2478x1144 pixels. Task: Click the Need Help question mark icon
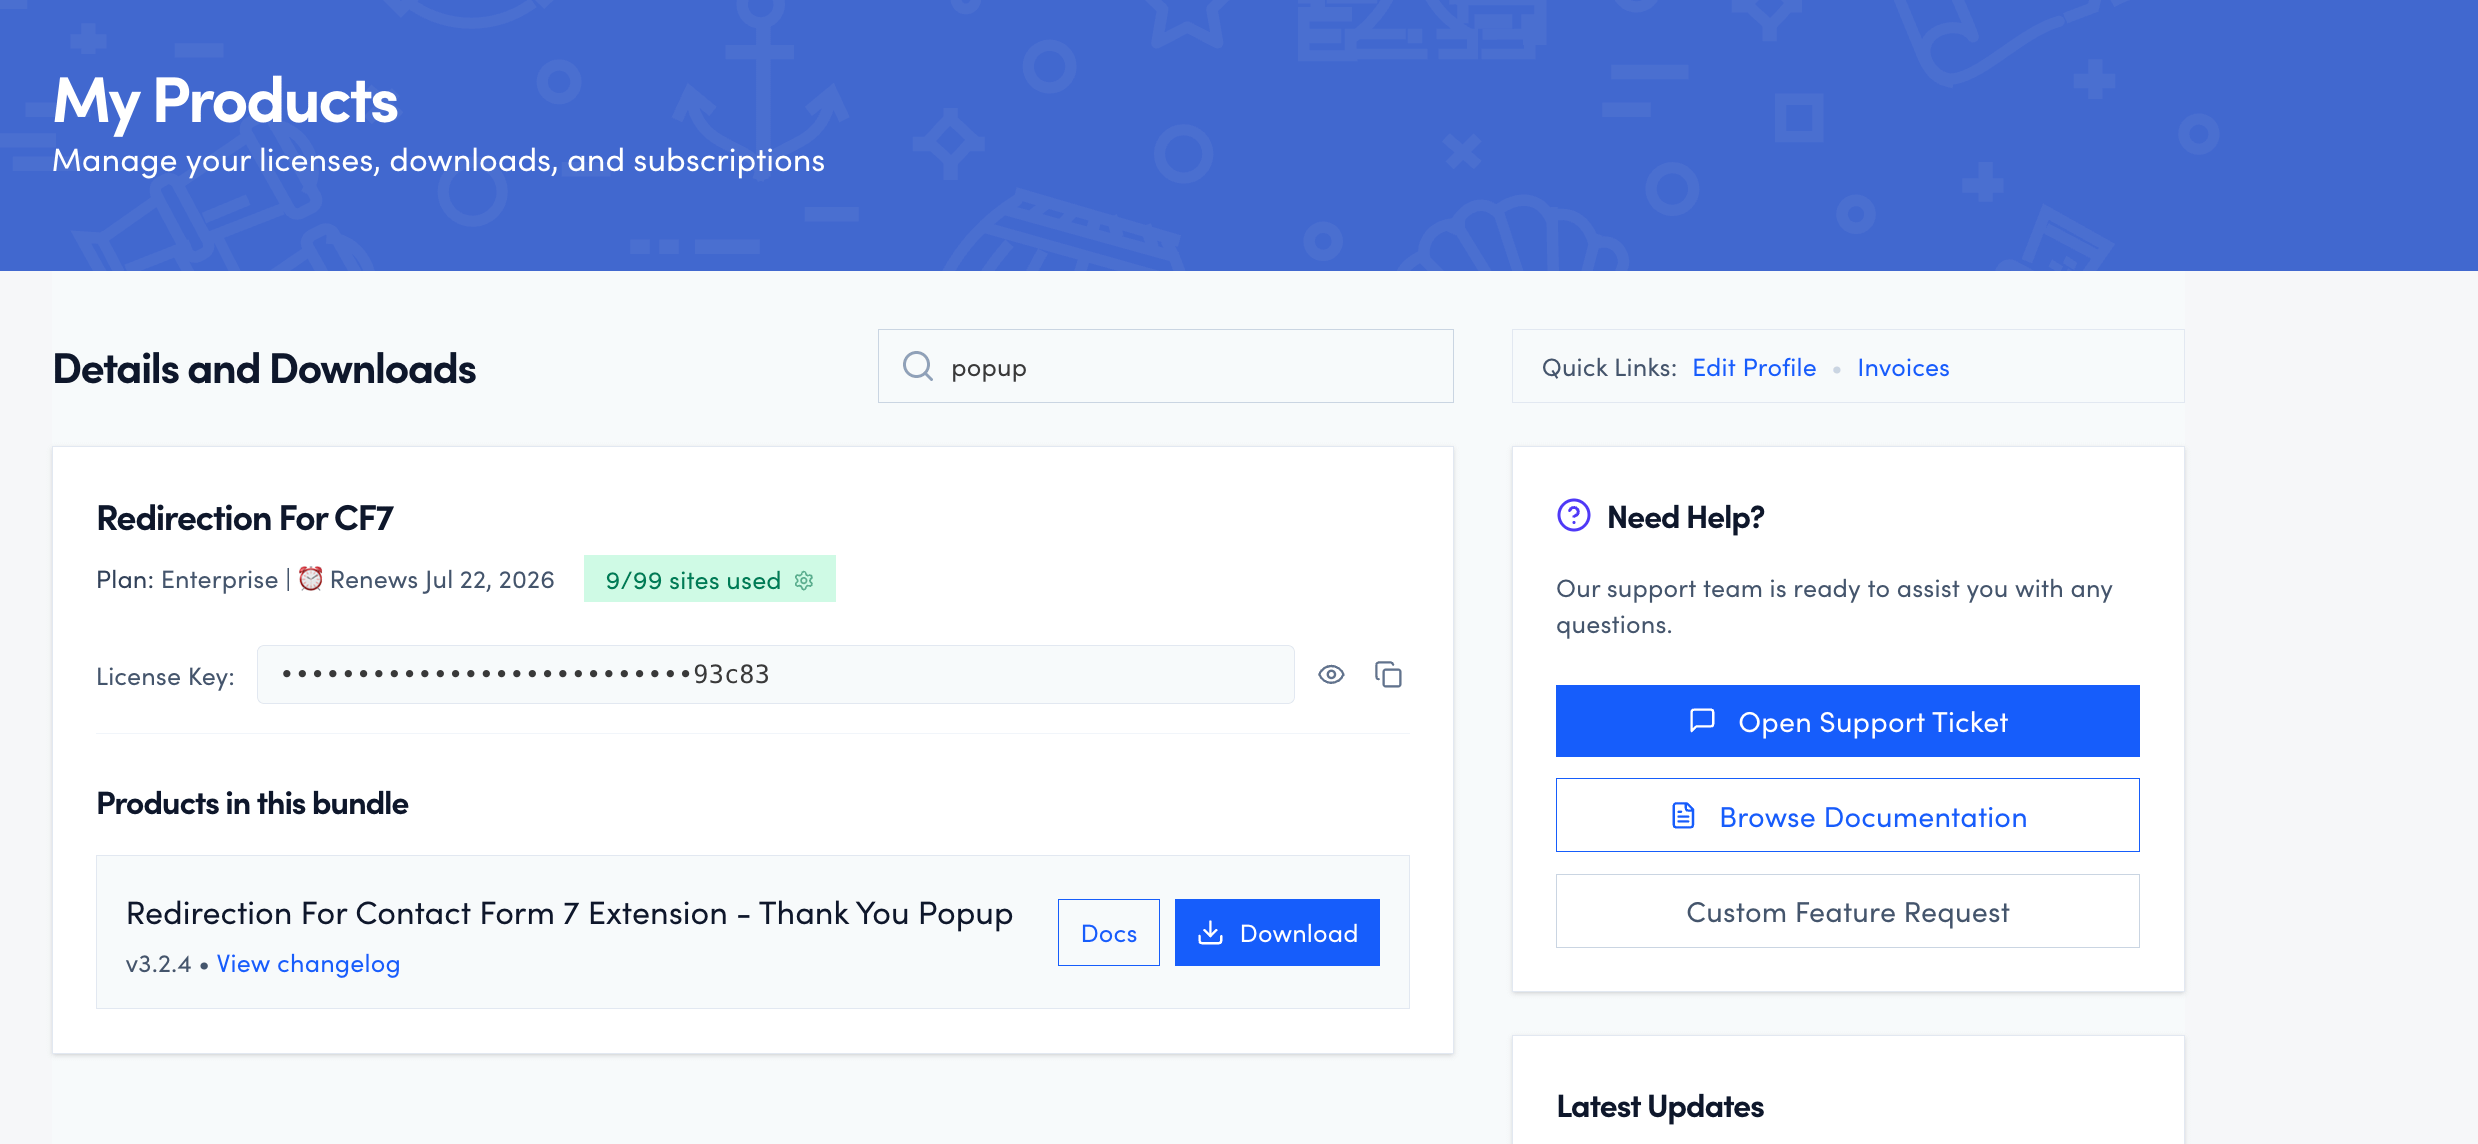click(x=1573, y=516)
